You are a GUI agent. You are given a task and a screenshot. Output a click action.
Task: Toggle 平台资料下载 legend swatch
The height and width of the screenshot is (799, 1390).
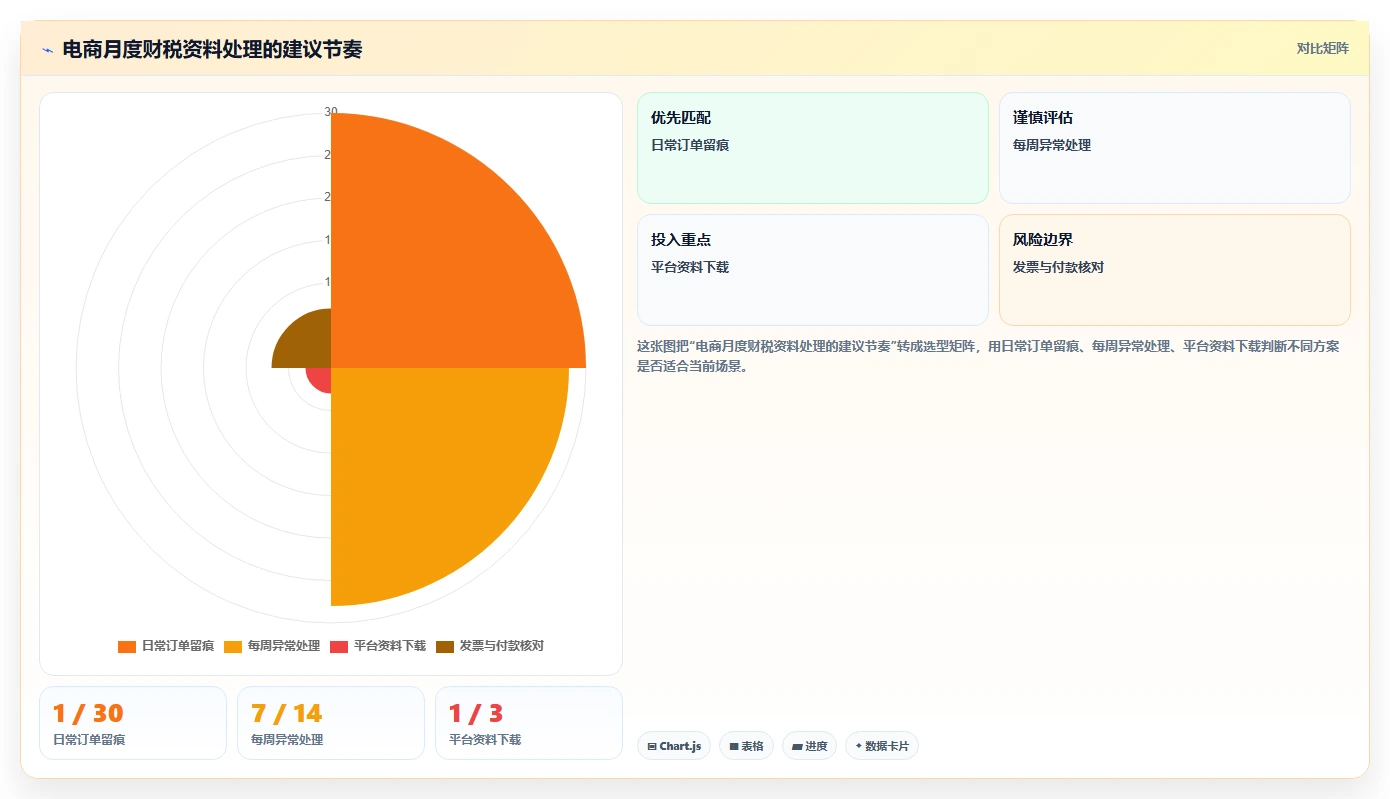click(339, 646)
